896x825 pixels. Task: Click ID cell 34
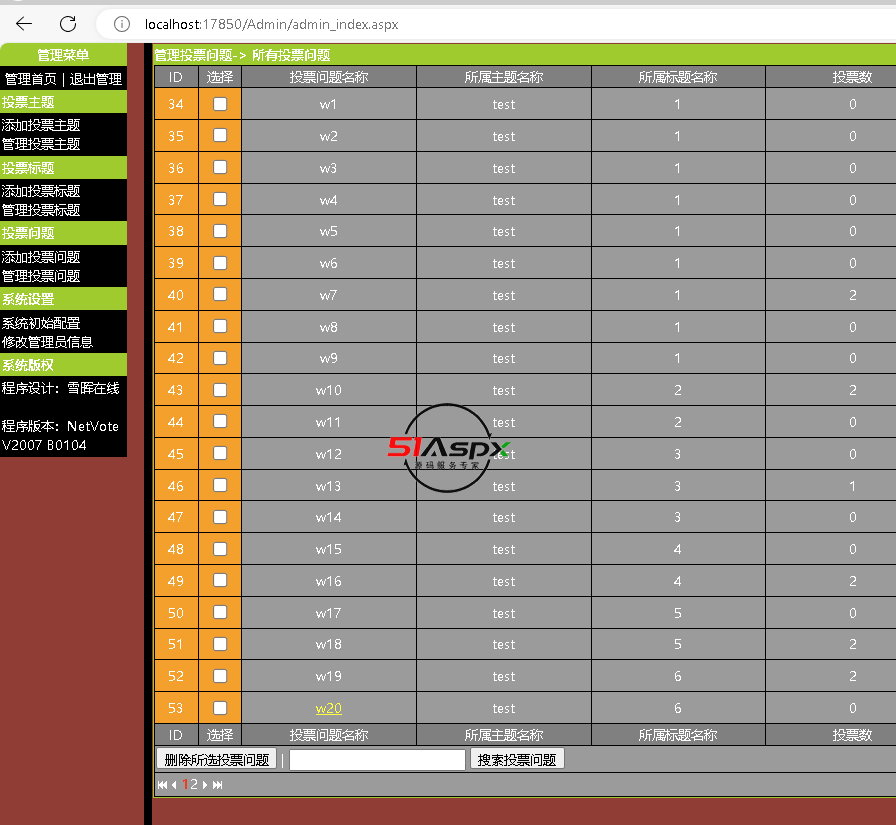[x=176, y=104]
